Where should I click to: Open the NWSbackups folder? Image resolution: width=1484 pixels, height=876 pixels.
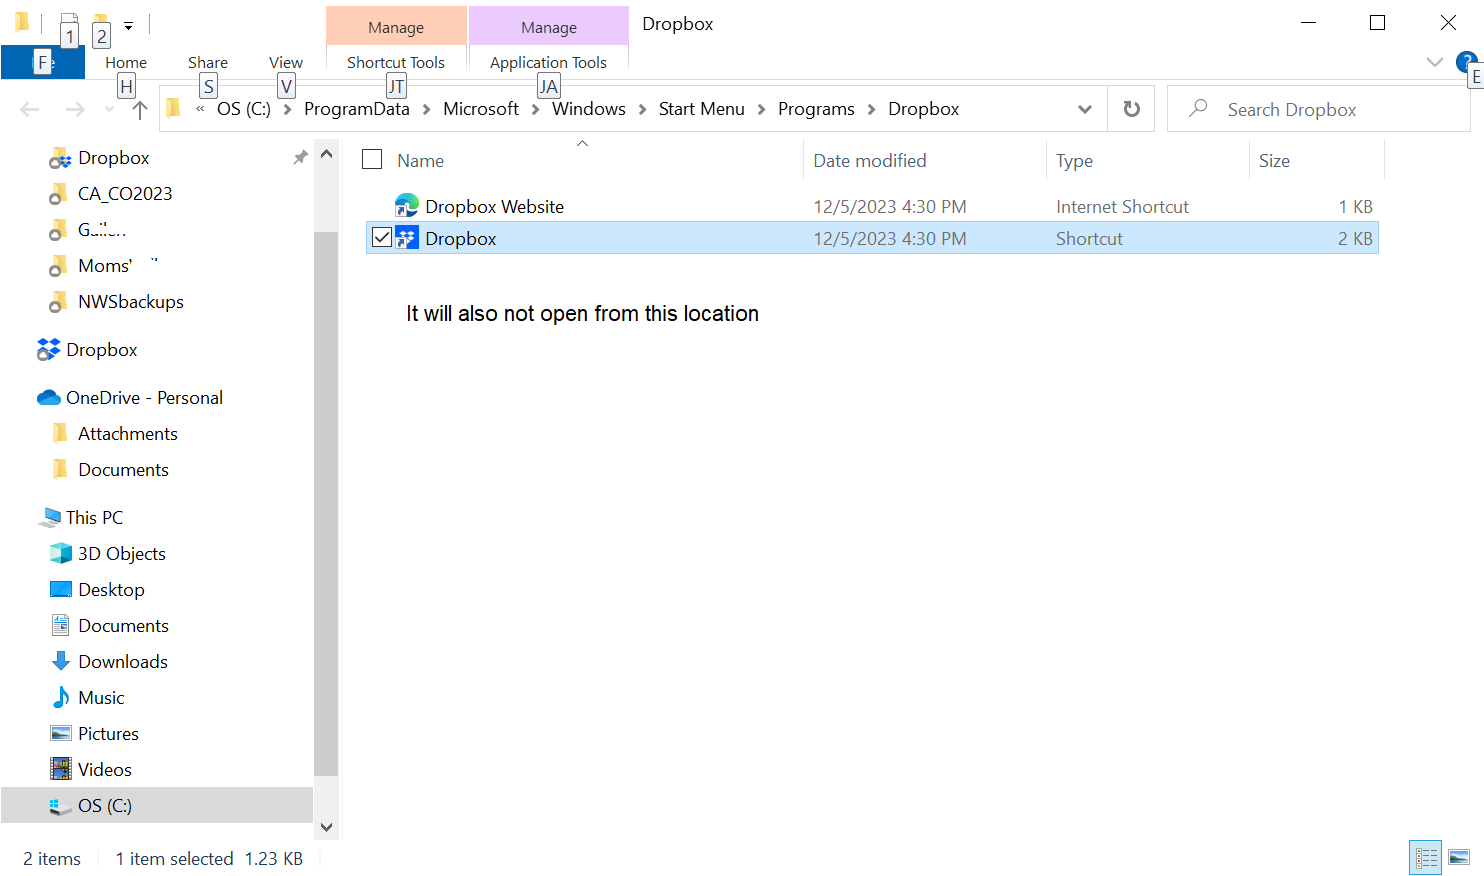tap(131, 302)
